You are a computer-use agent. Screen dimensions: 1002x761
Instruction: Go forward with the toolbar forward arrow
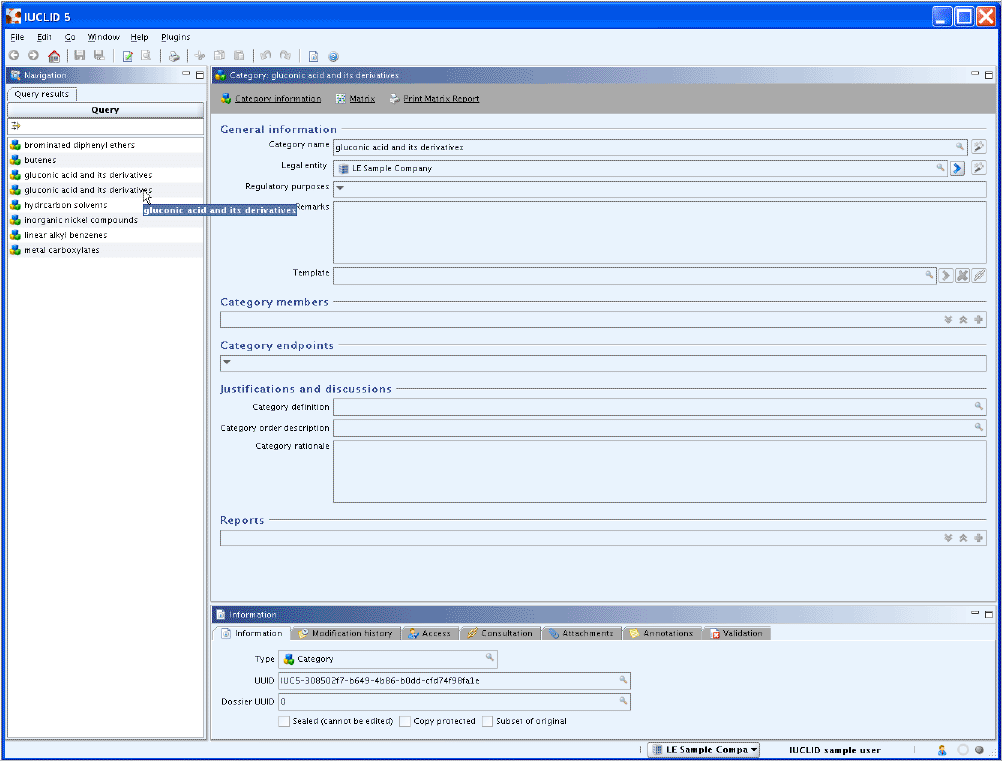point(33,56)
